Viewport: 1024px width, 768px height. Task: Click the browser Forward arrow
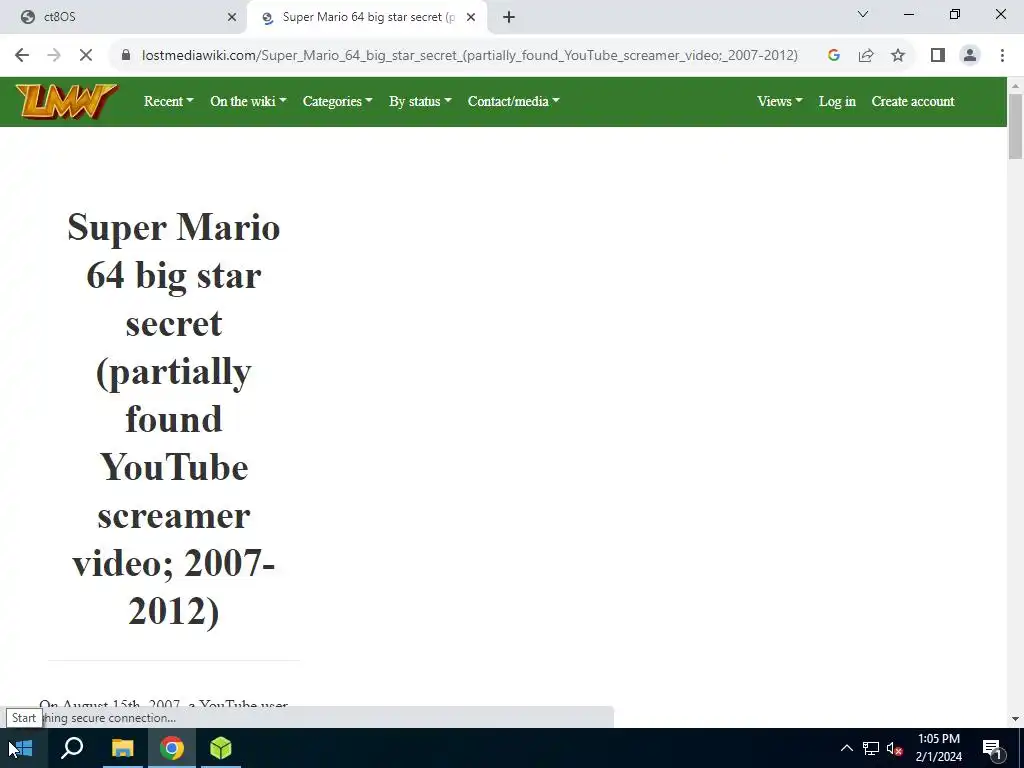coord(54,56)
